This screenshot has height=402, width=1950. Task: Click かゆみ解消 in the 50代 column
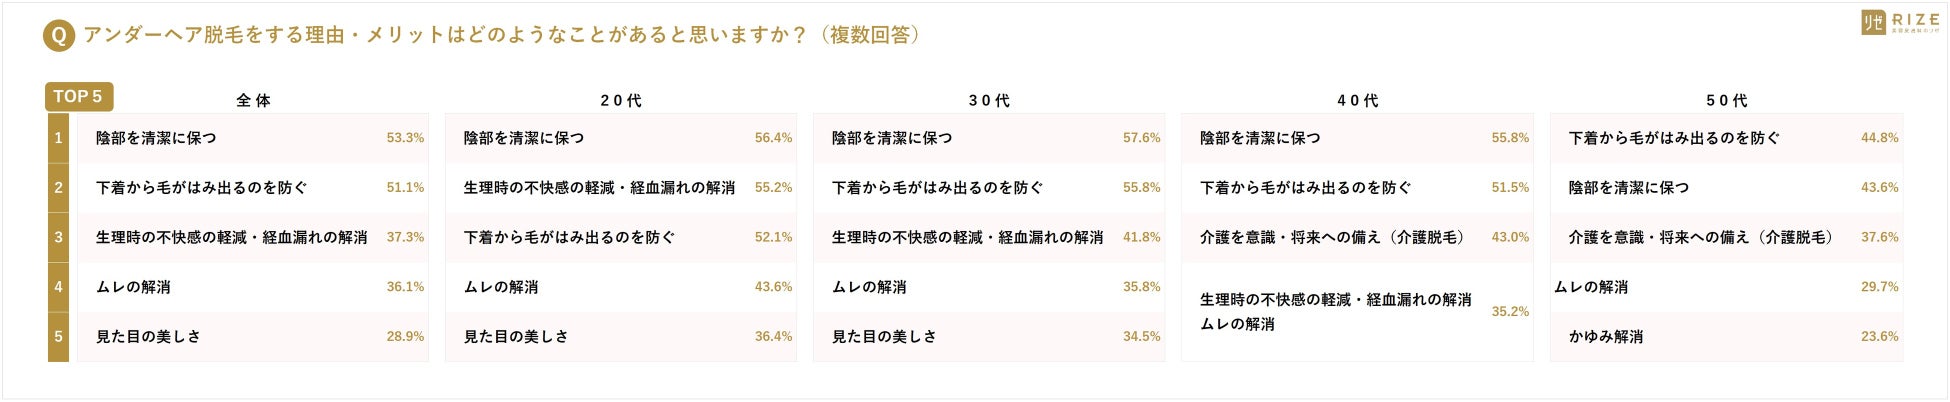point(1606,337)
